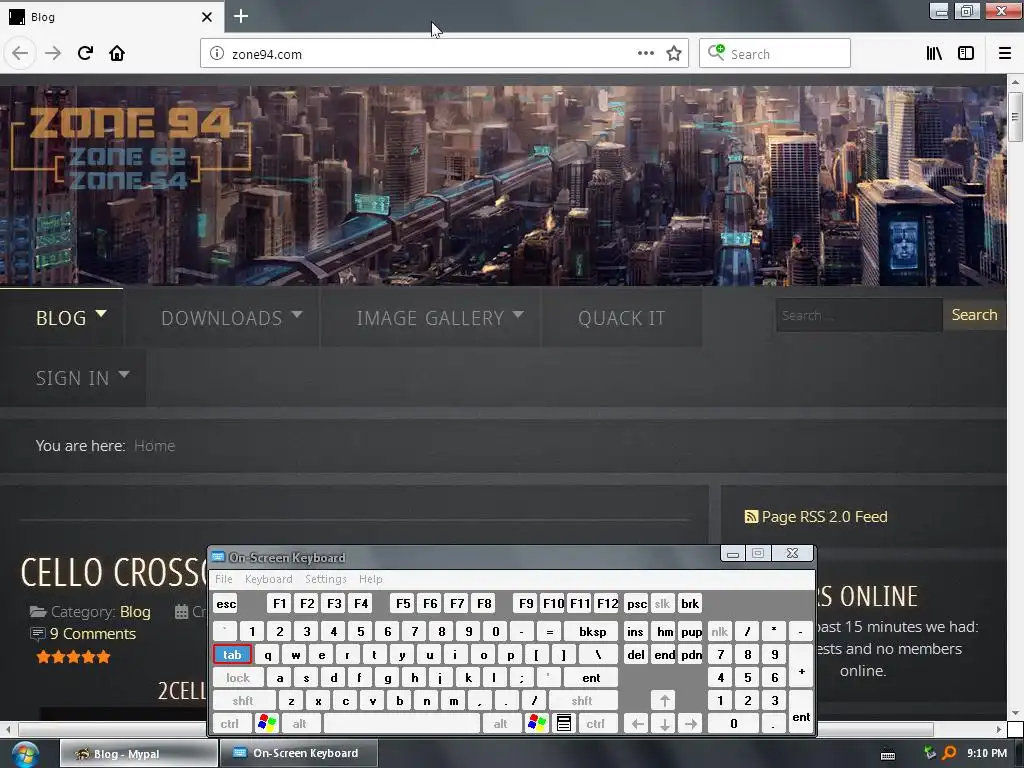1024x768 pixels.
Task: Click the left arrow key on keyboard
Action: pyautogui.click(x=637, y=724)
